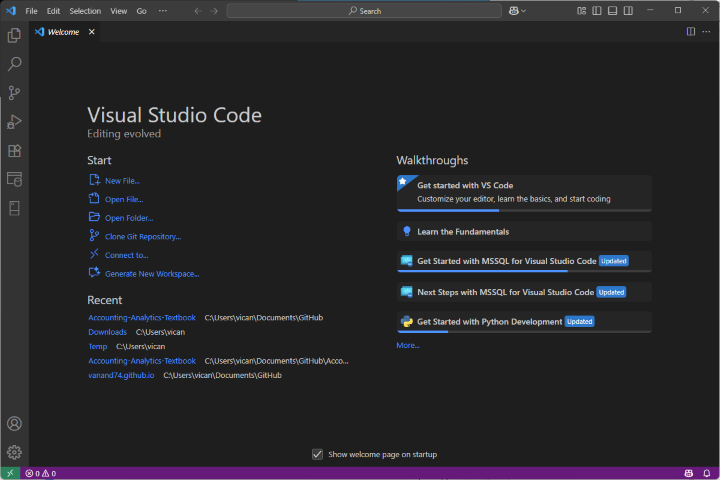Open the notifications bell in status bar

[707, 473]
